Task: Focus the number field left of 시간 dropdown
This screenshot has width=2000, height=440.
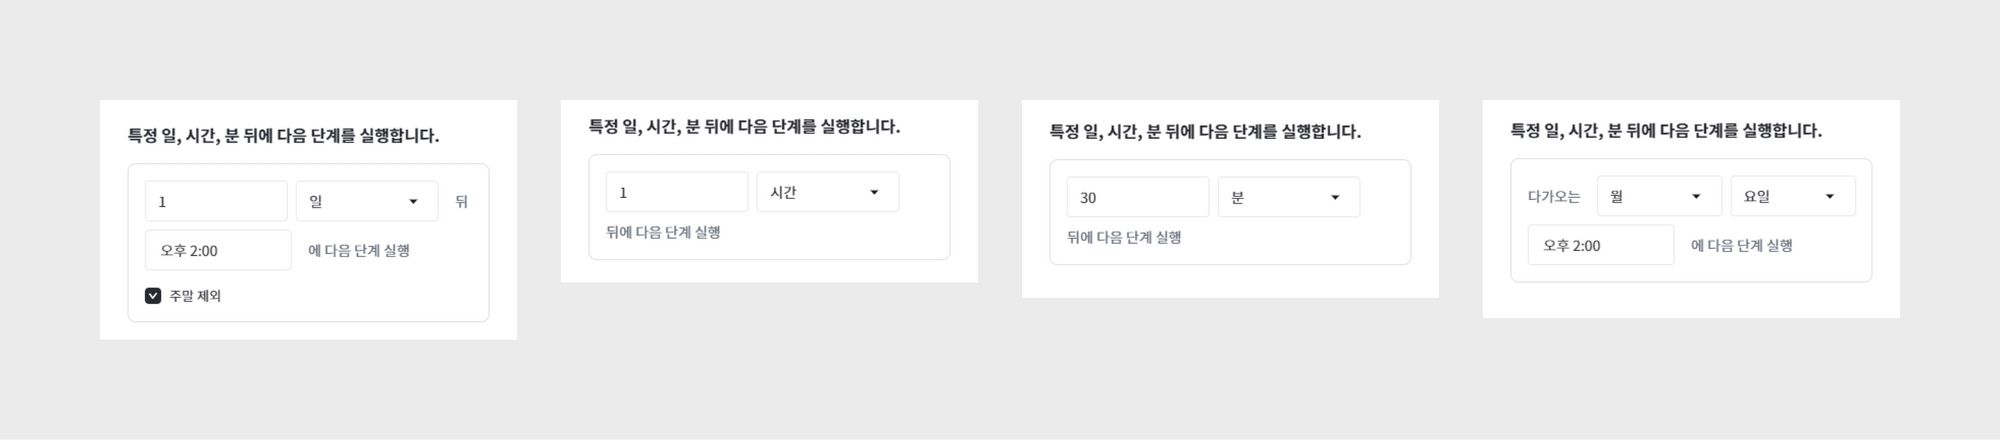Action: (677, 193)
